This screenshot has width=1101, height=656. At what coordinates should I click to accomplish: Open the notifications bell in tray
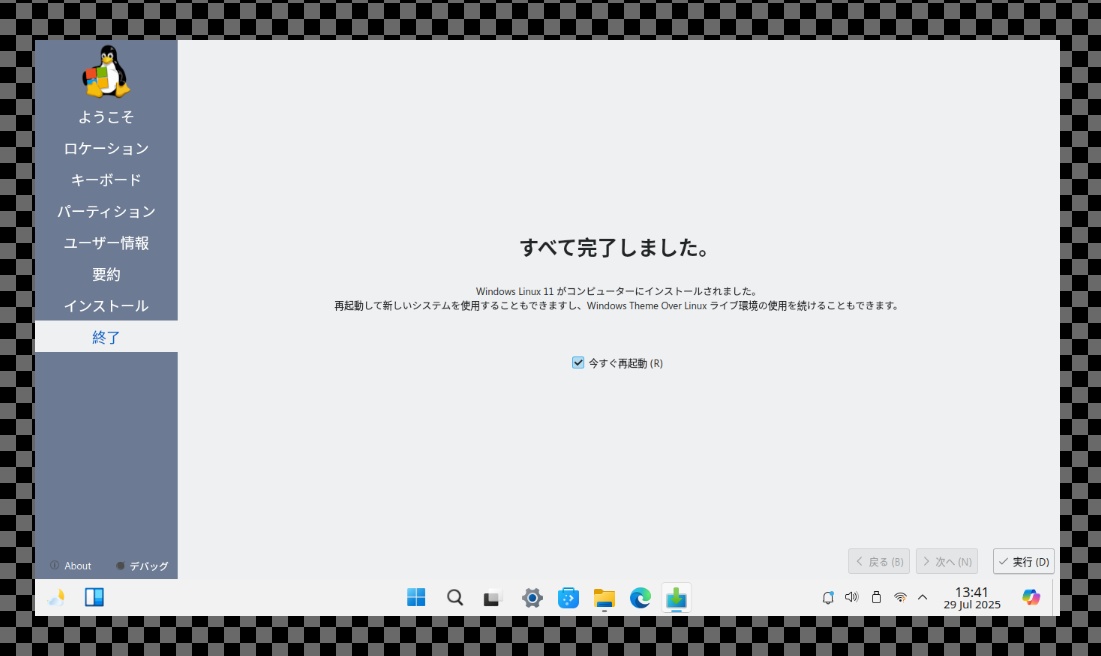point(828,598)
